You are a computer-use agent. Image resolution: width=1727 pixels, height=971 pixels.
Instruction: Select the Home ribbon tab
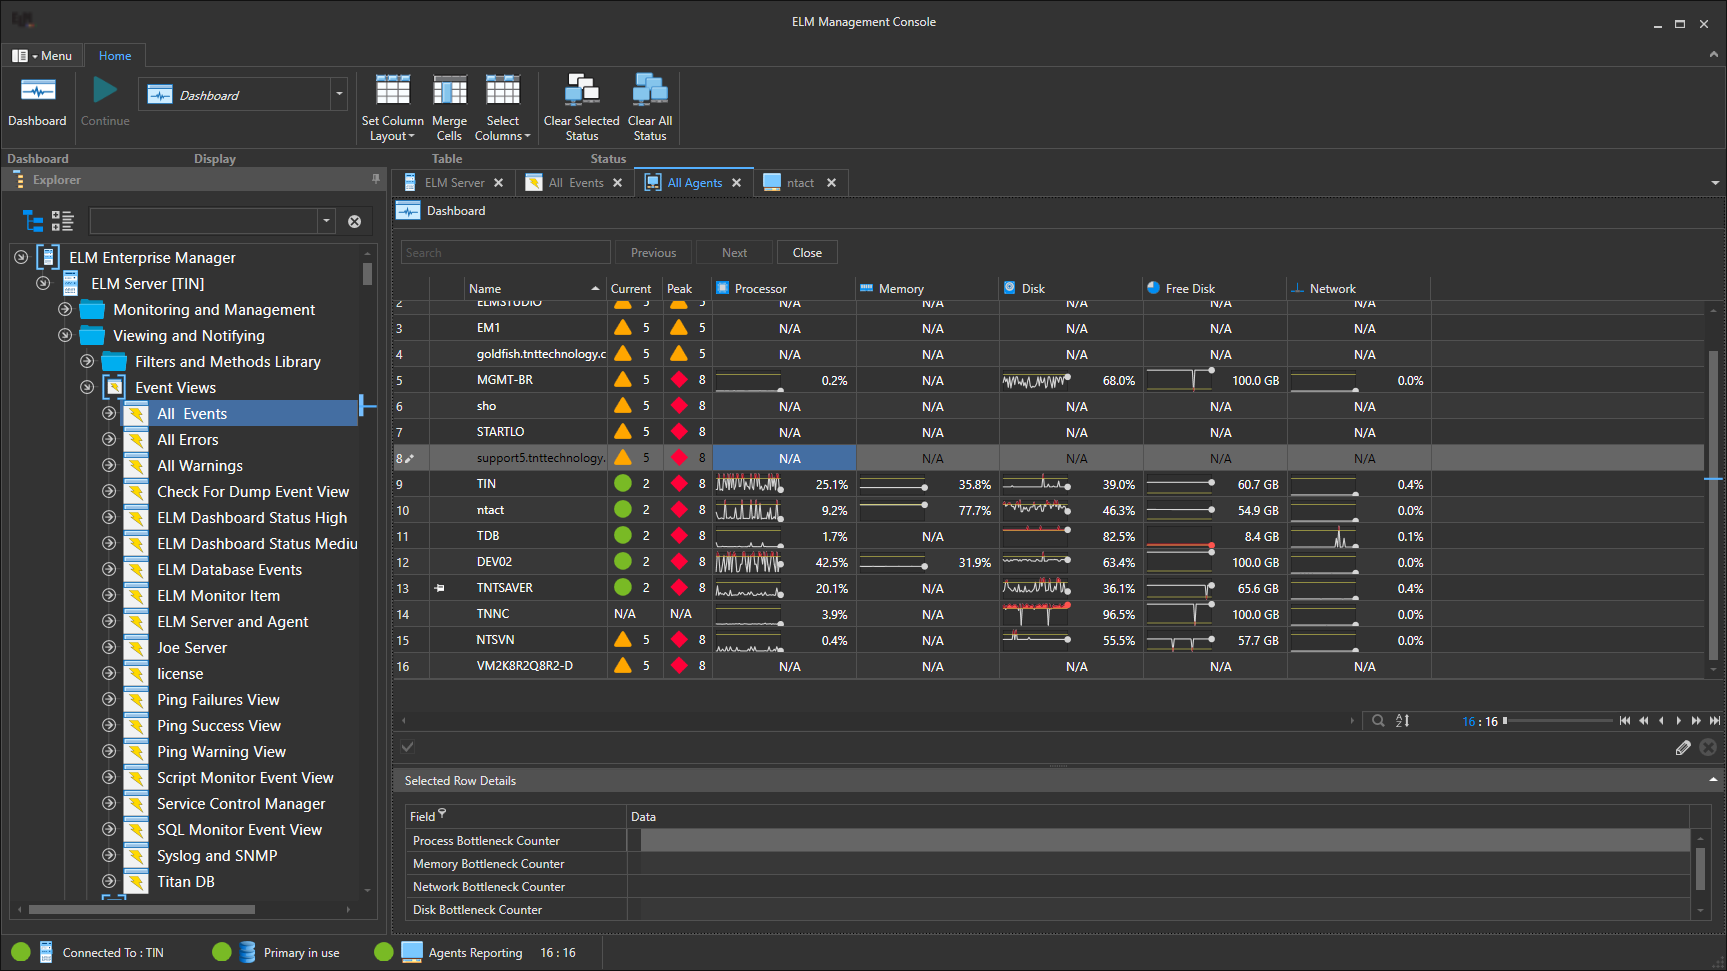(x=115, y=56)
